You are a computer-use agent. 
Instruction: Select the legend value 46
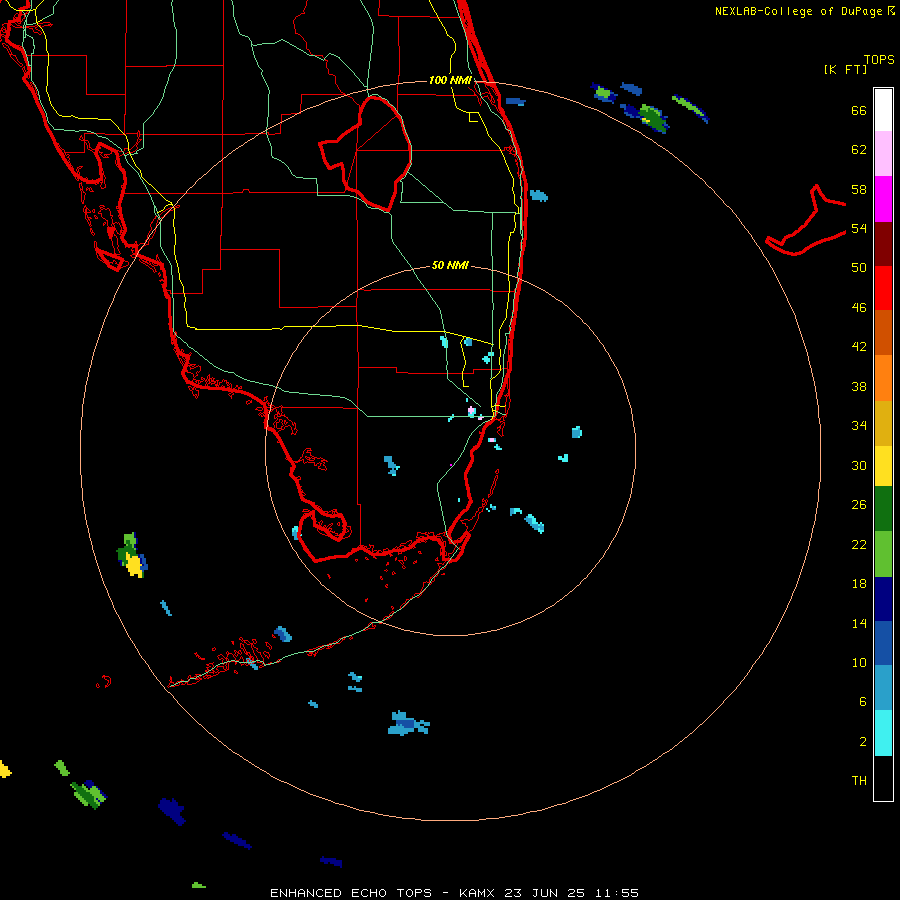click(859, 308)
